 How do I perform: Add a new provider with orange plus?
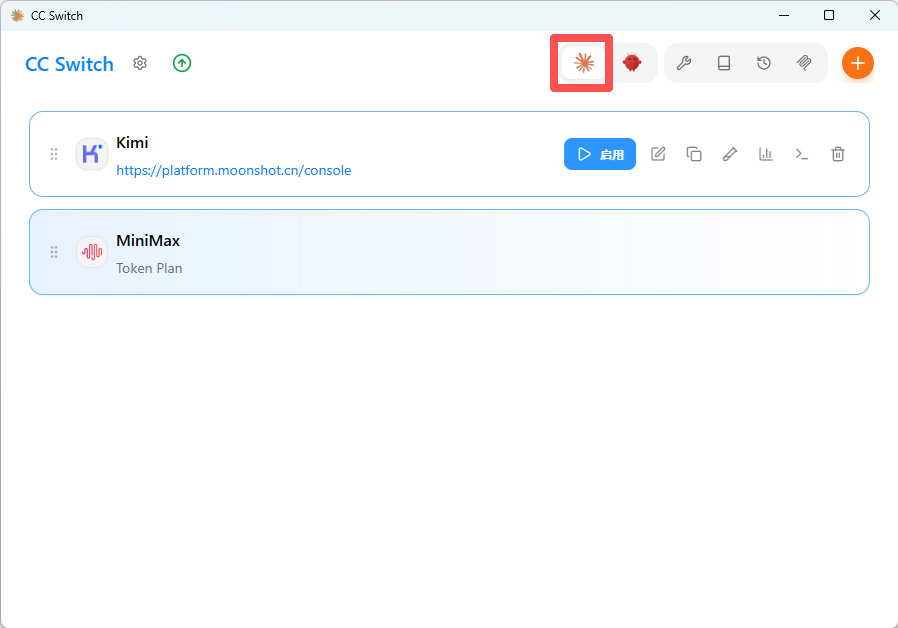(x=857, y=63)
